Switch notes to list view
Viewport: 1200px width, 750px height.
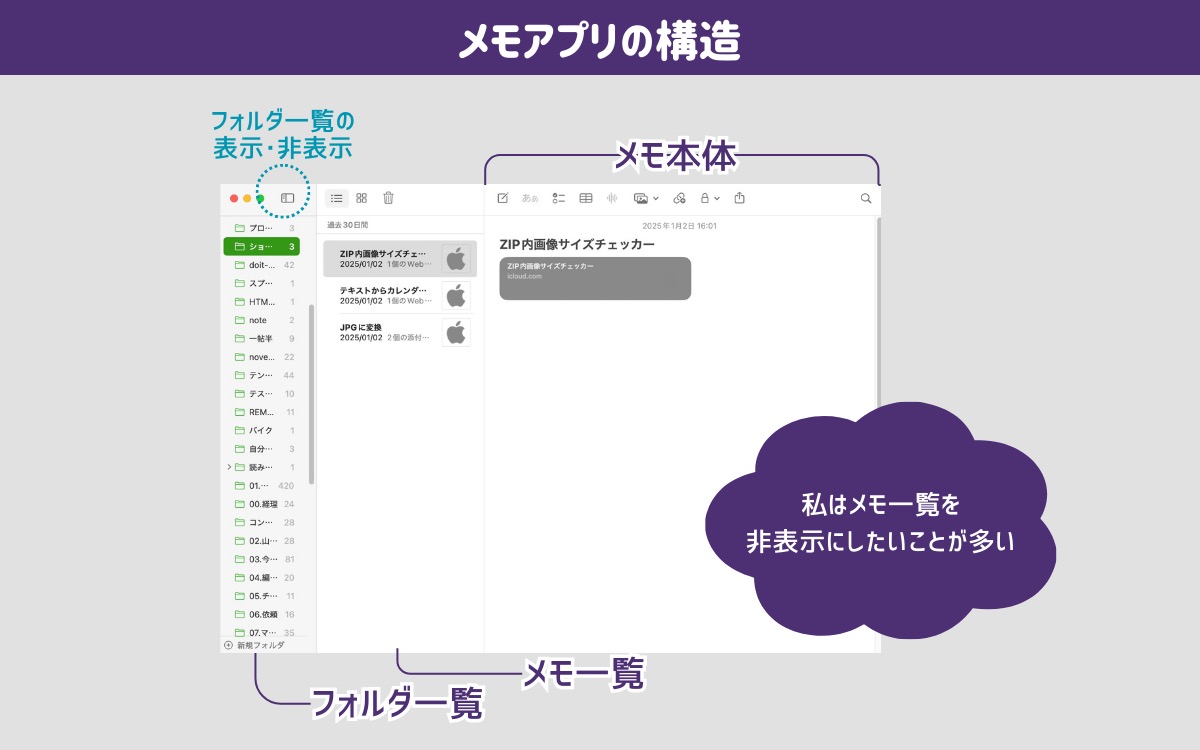337,198
